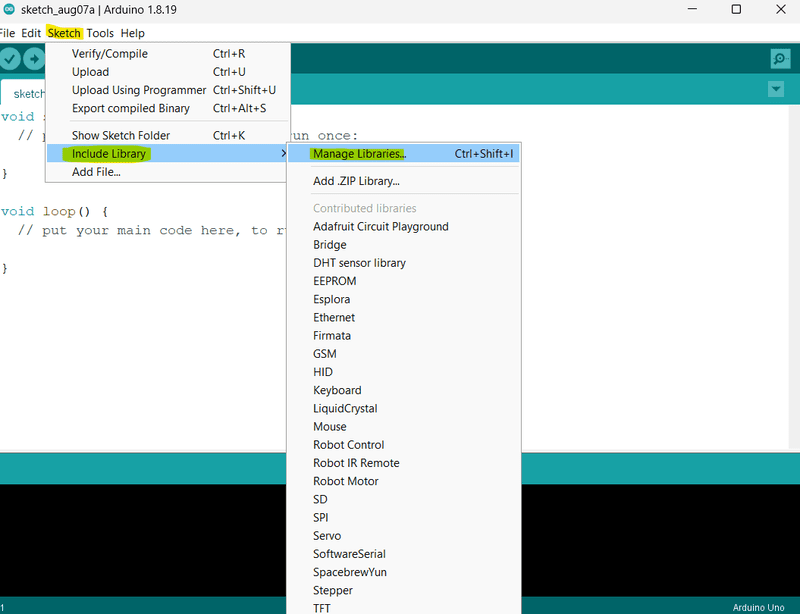Open the Help menu

133,33
